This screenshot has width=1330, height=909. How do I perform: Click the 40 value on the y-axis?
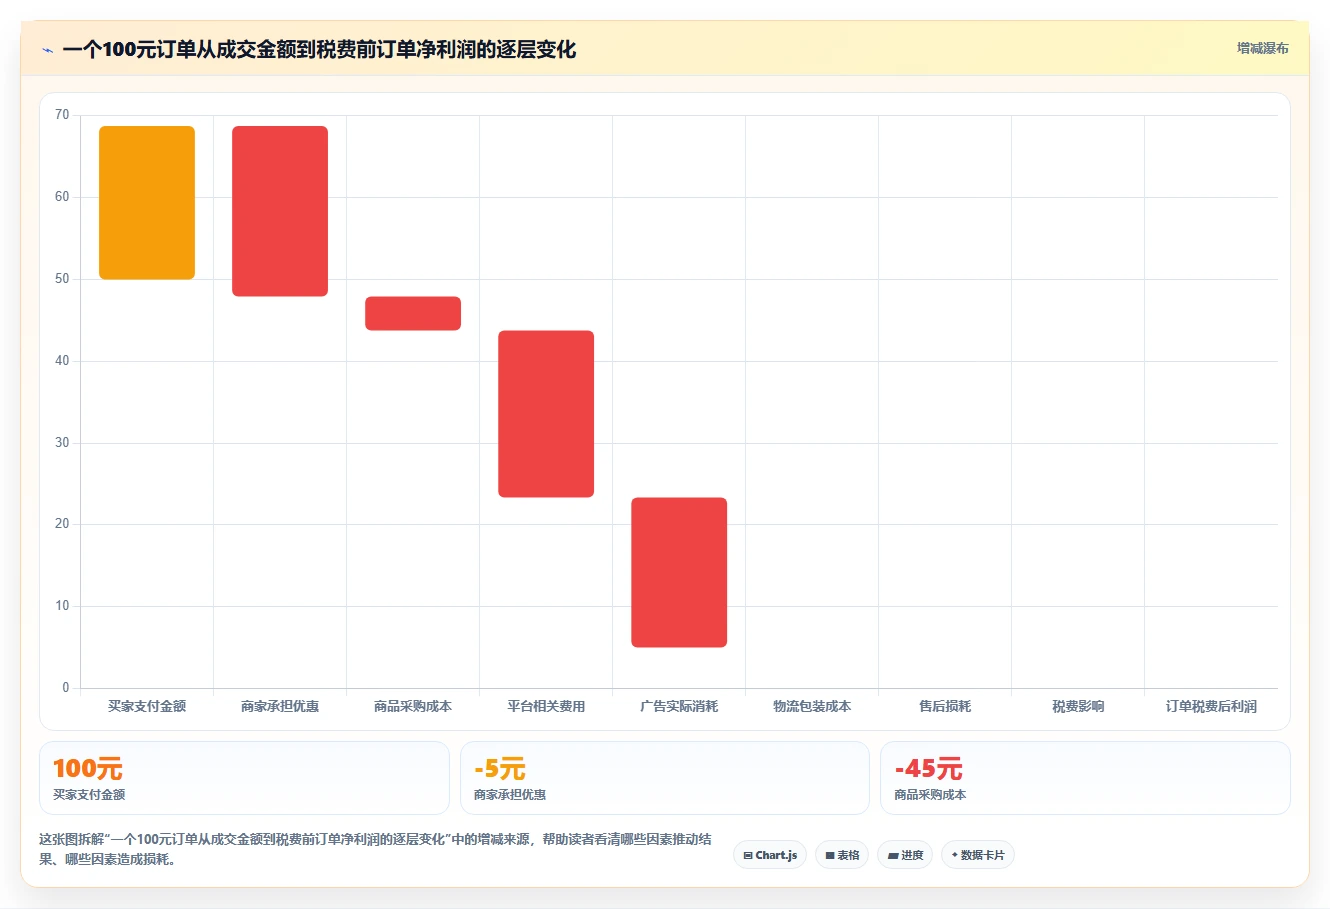click(62, 361)
